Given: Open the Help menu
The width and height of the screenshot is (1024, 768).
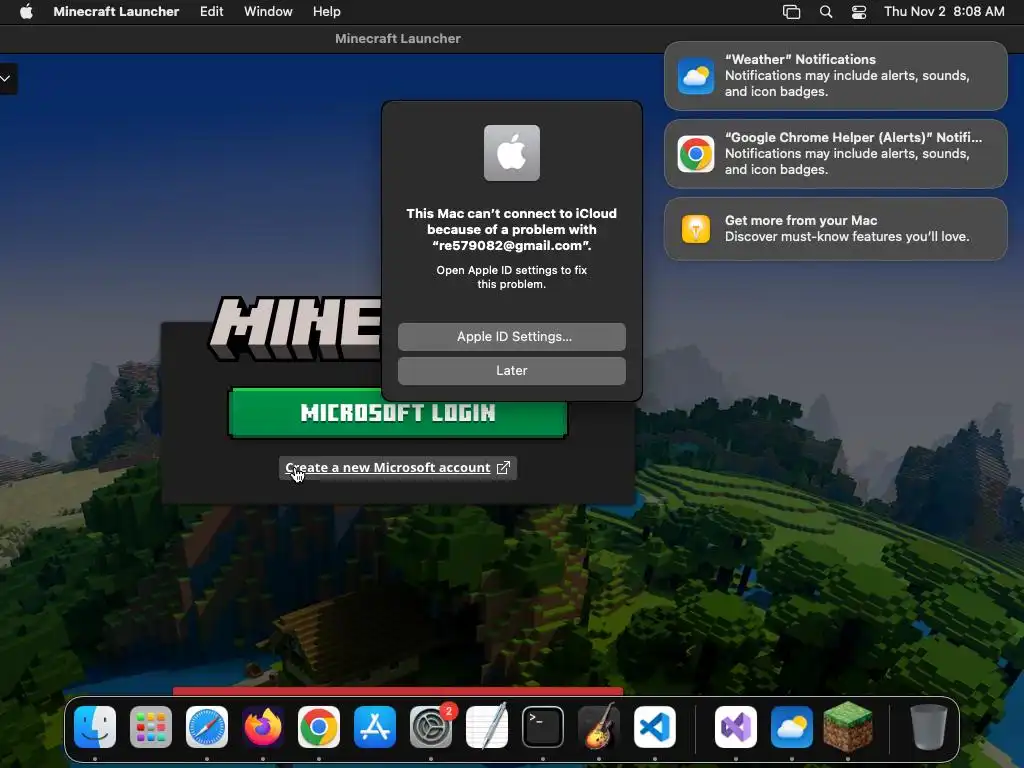Looking at the screenshot, I should coord(327,11).
